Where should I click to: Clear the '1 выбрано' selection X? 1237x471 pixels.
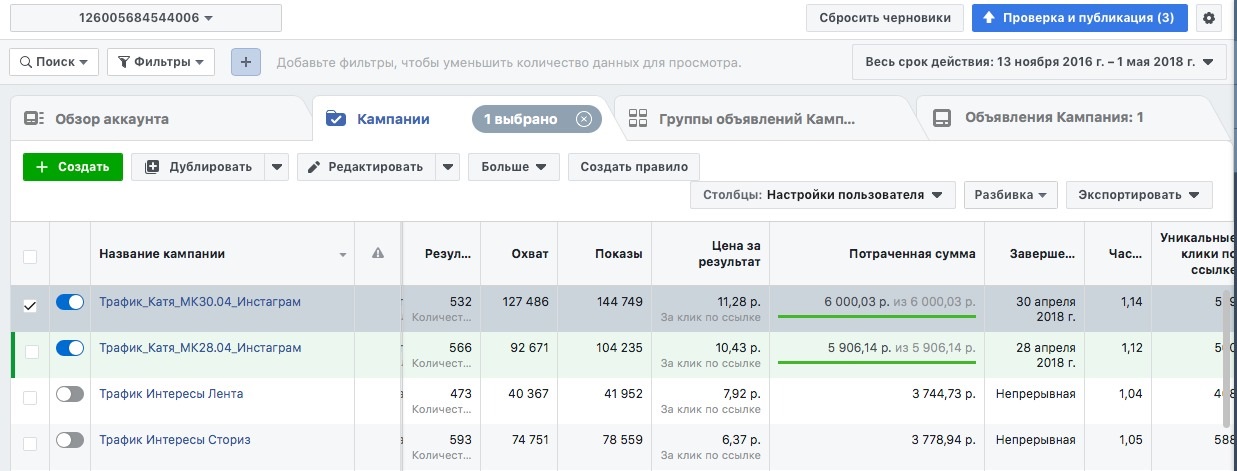tap(584, 119)
